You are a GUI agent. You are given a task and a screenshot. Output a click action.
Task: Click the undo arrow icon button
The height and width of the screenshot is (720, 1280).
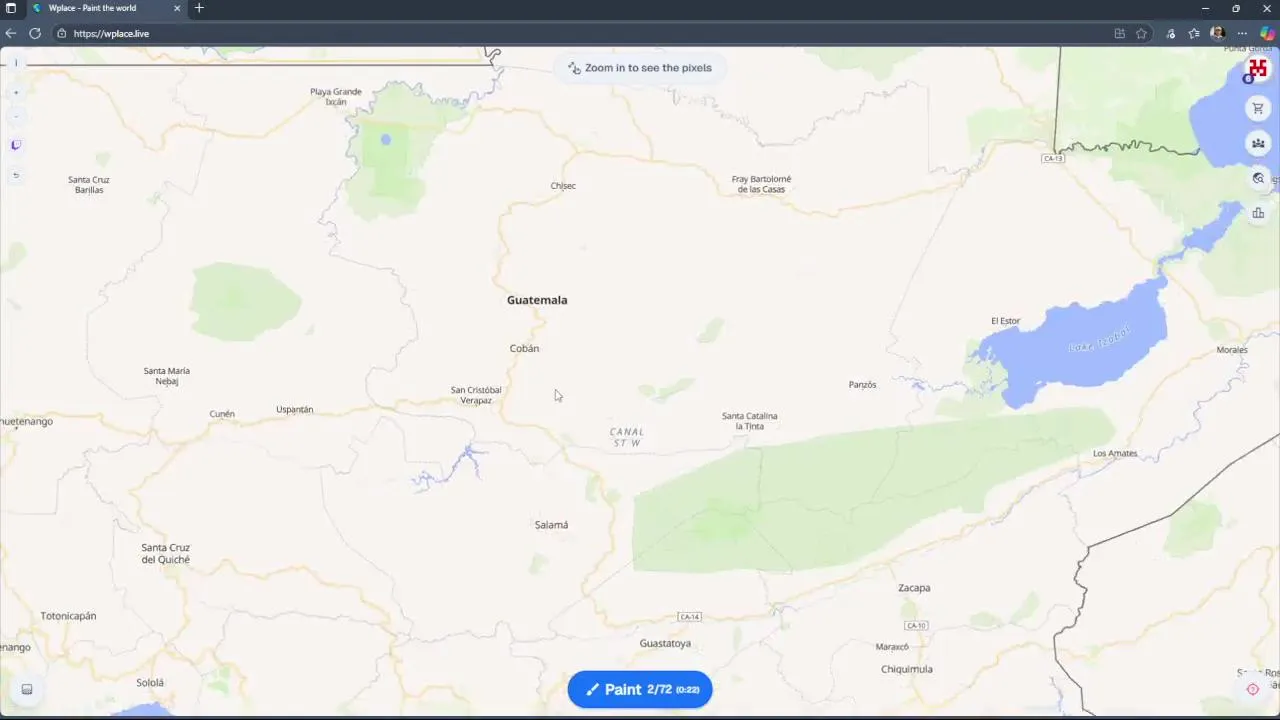tap(16, 175)
